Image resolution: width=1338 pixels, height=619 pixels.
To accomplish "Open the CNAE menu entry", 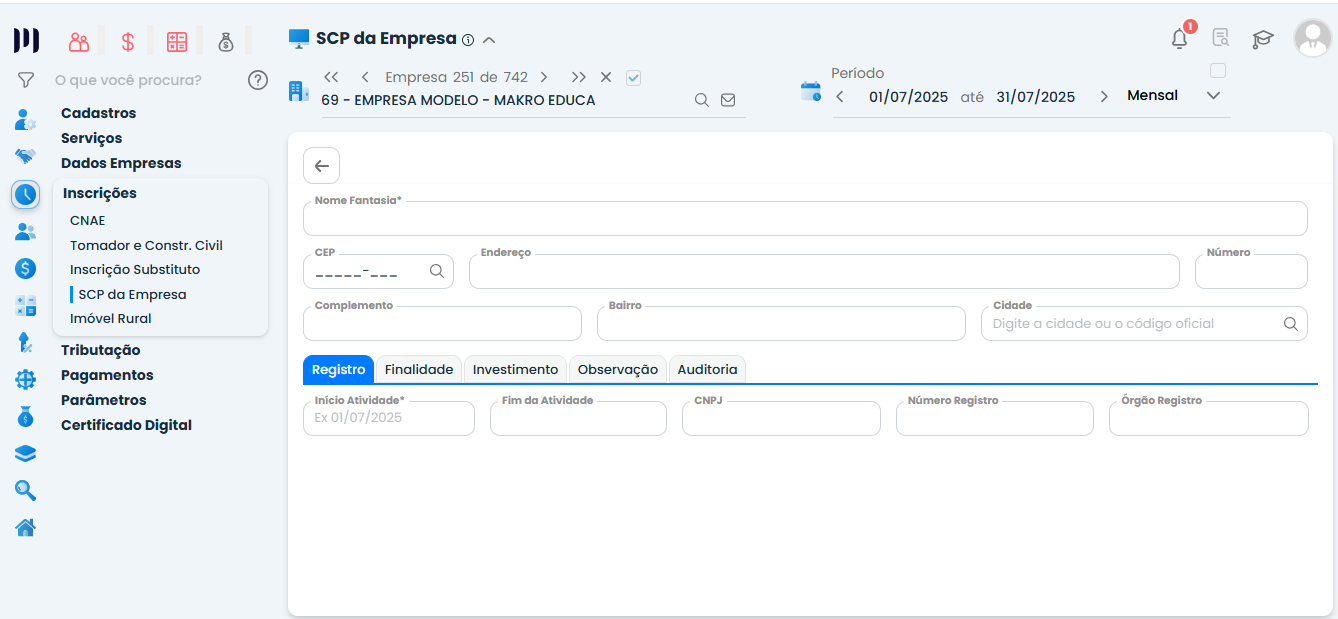I will click(87, 220).
